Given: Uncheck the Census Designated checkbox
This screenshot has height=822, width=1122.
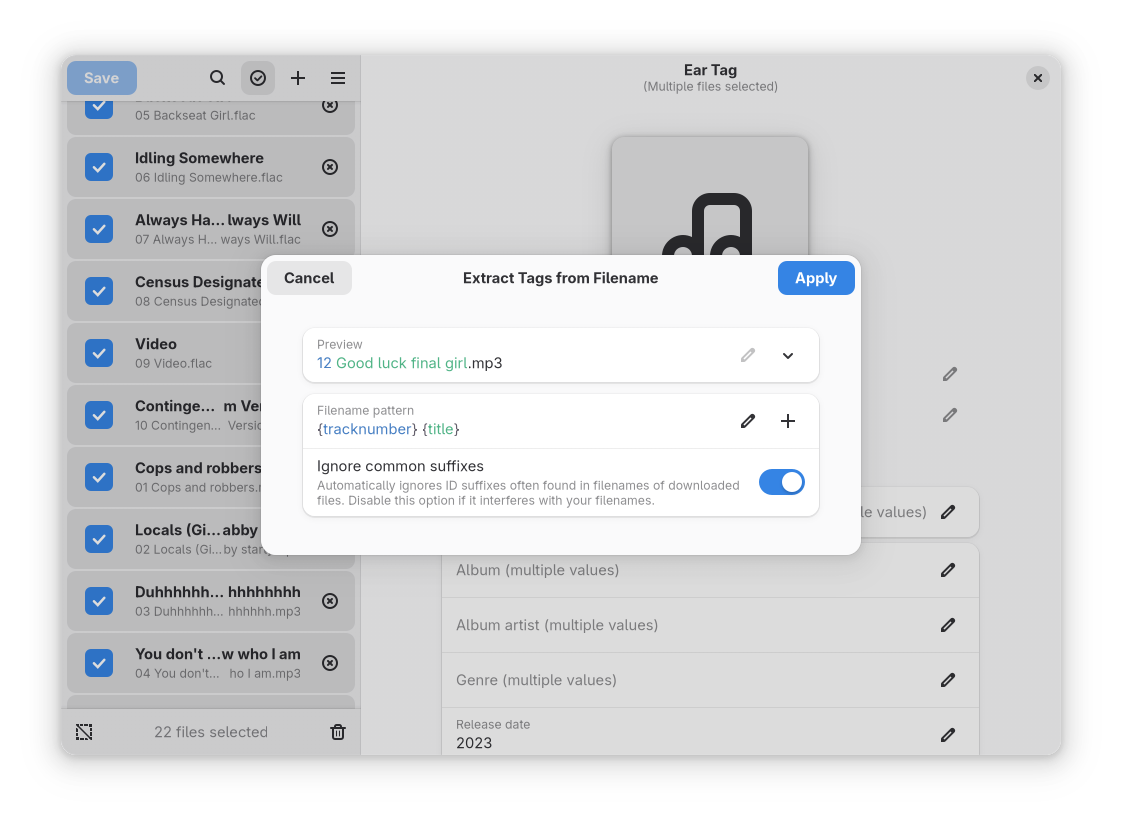Looking at the screenshot, I should pos(99,291).
